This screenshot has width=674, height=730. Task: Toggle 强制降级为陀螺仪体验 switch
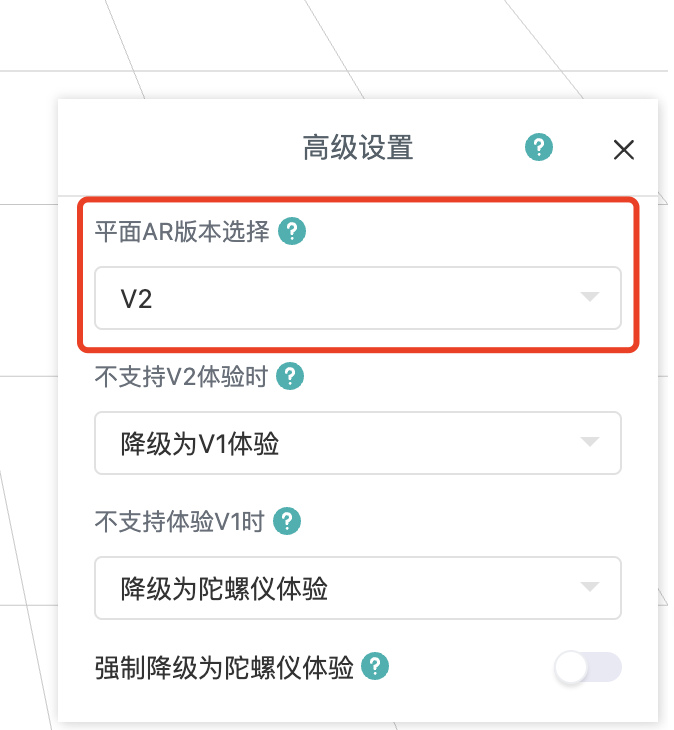[x=588, y=668]
